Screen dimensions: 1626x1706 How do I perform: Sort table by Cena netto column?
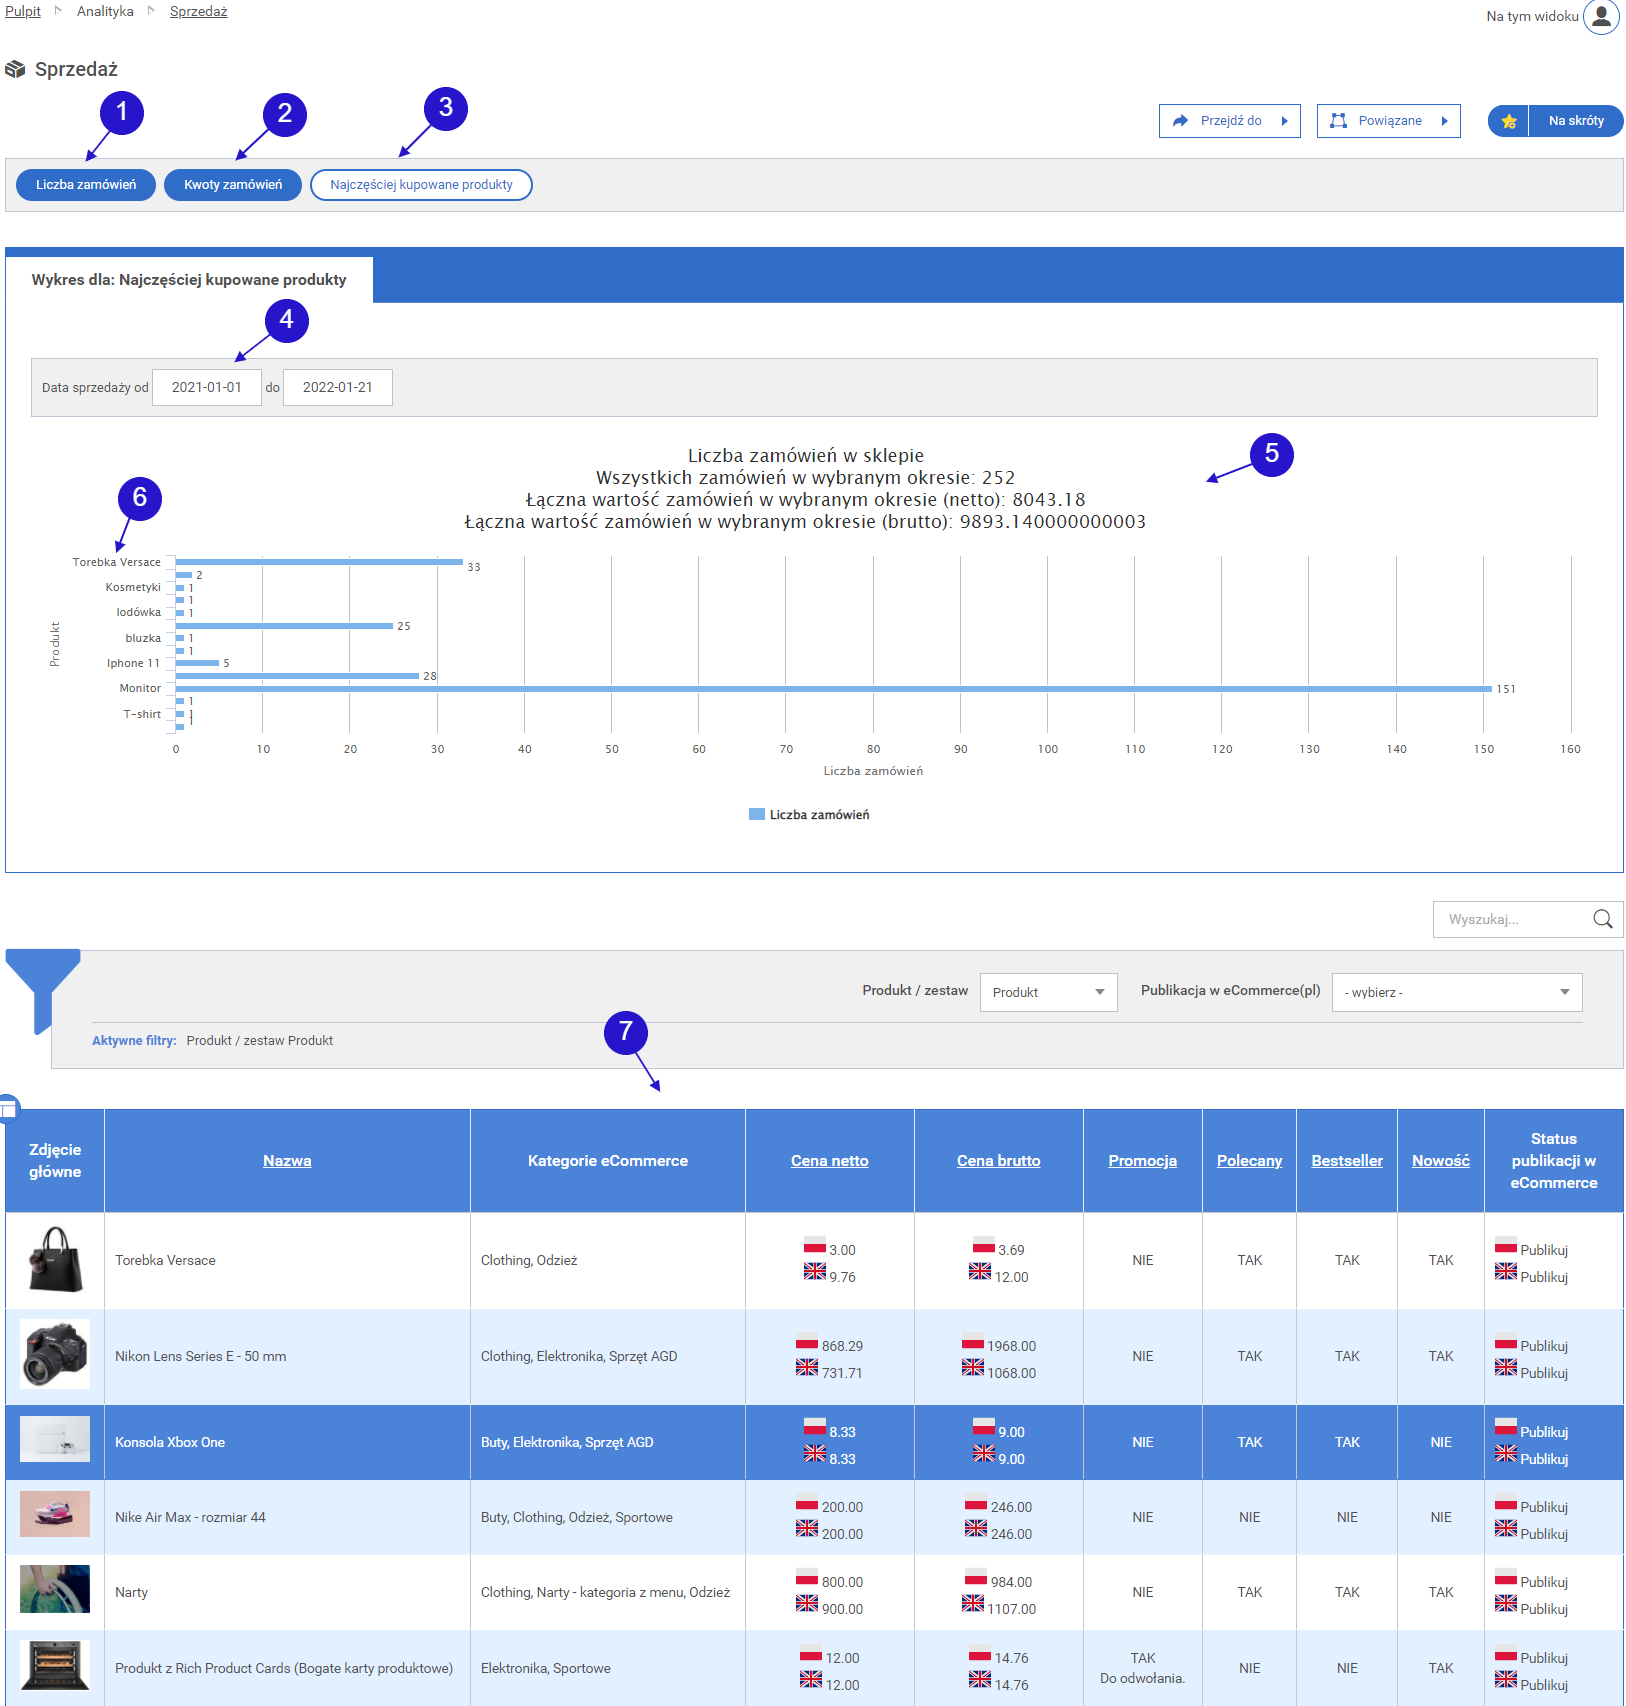[x=829, y=1160]
